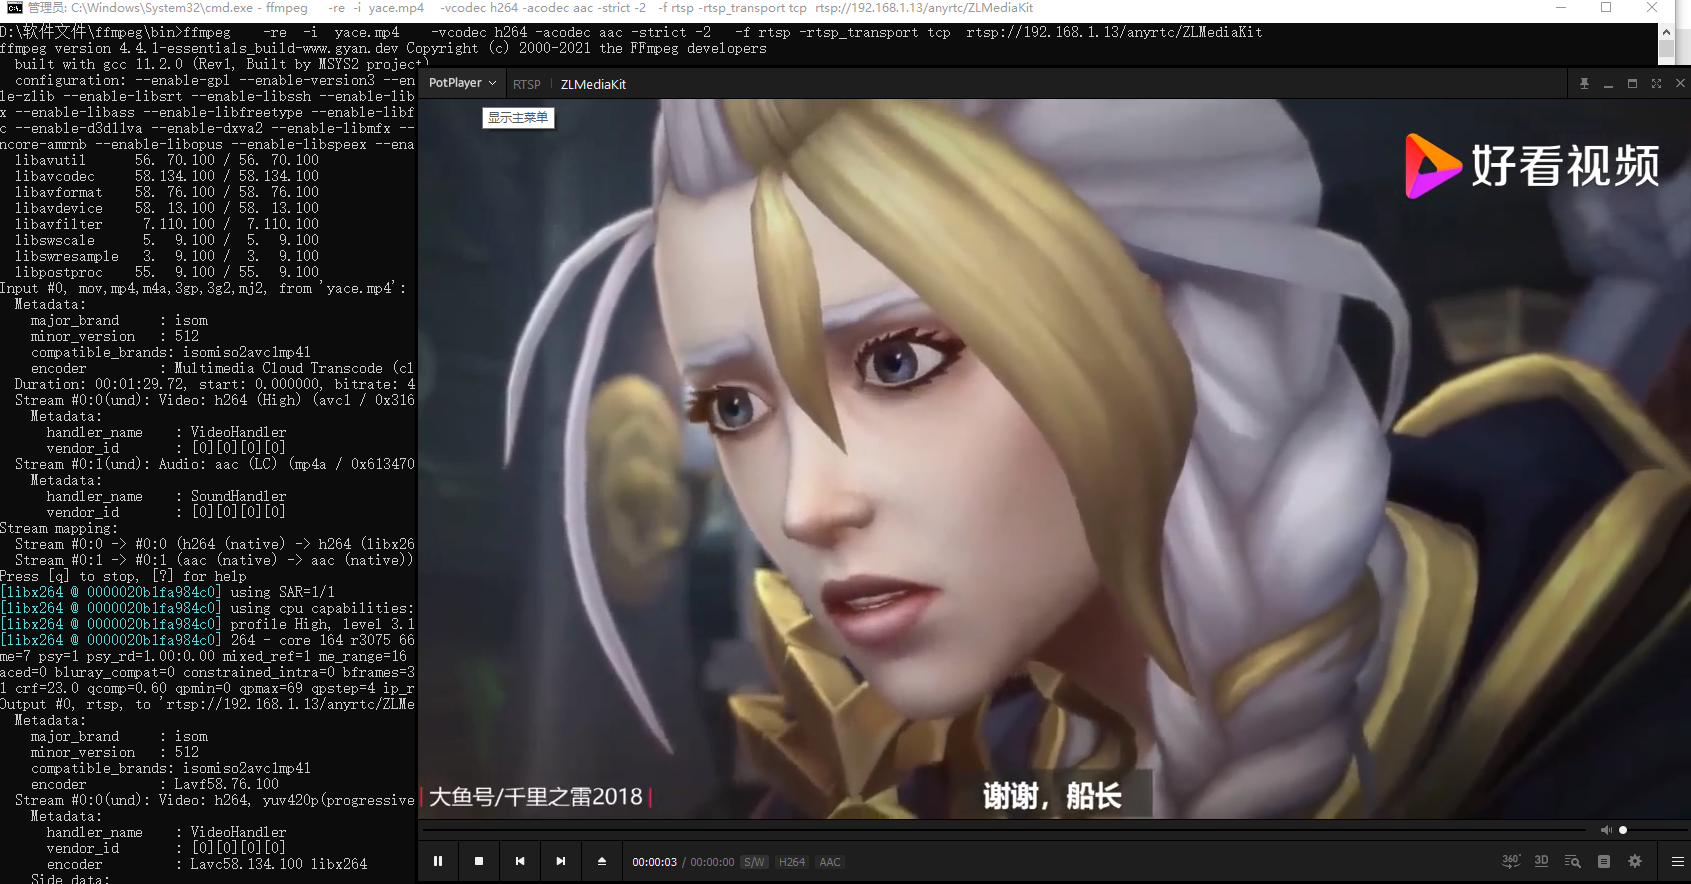
Task: Maximize the PotPlayer window
Action: 1632,84
